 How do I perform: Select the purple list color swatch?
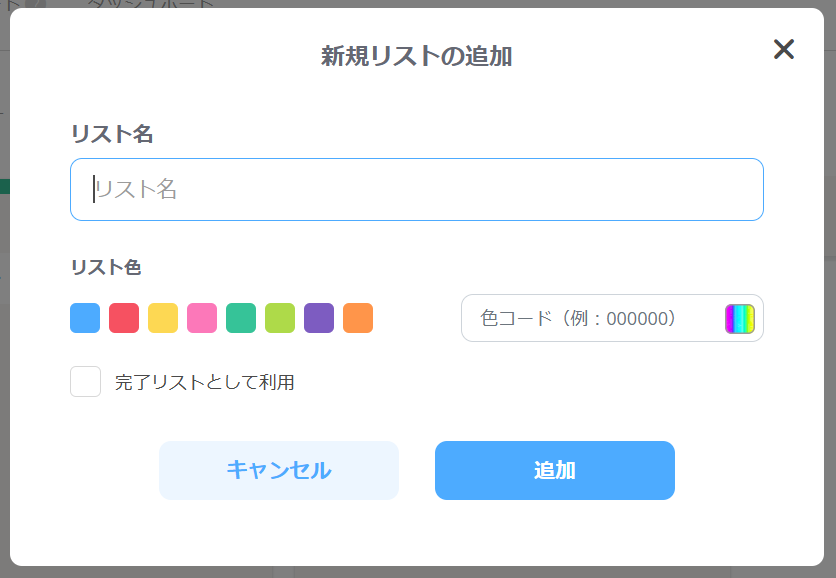pos(319,318)
